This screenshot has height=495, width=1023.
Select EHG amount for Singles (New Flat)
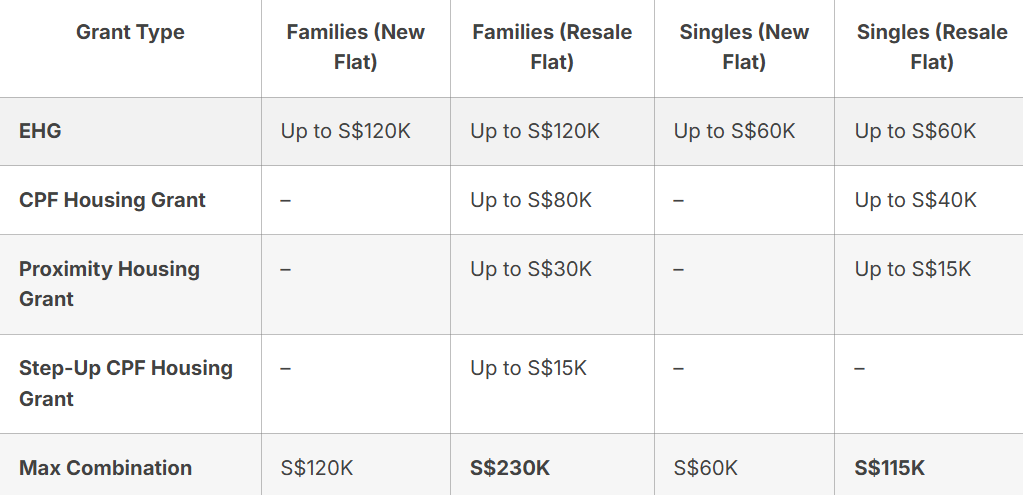[734, 131]
